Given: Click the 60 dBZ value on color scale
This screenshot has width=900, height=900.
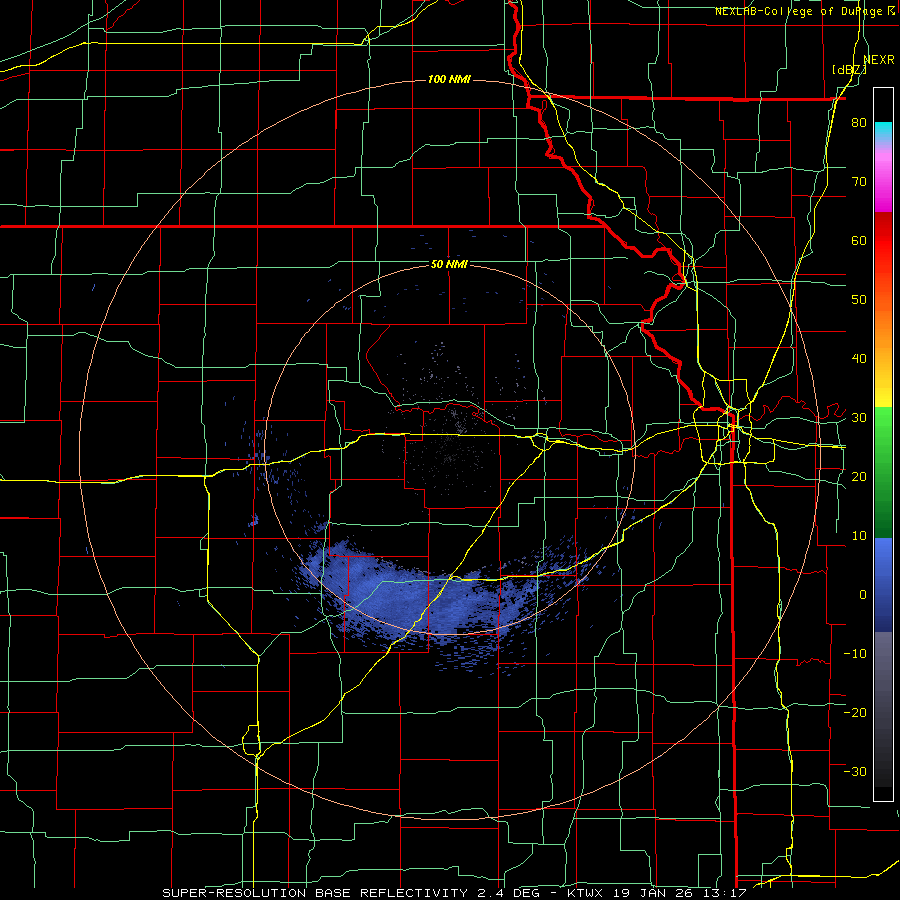Looking at the screenshot, I should tap(859, 240).
